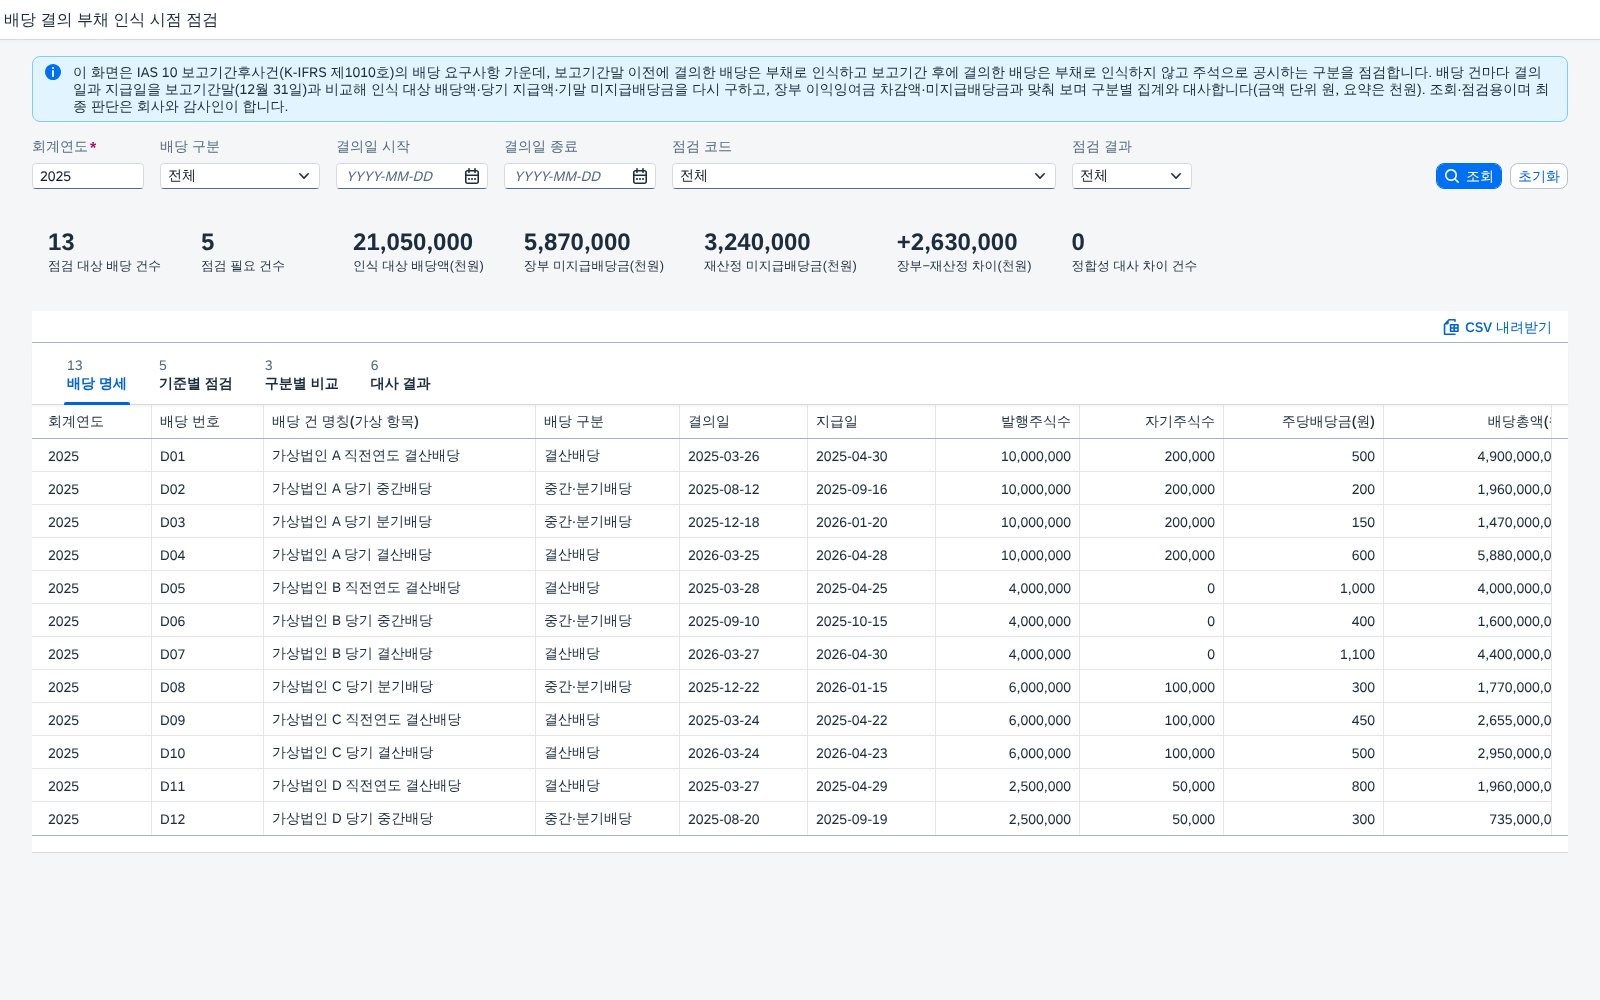Click 가상법인 C 당기 결산배당 row
This screenshot has height=1000, width=1600.
point(800,753)
